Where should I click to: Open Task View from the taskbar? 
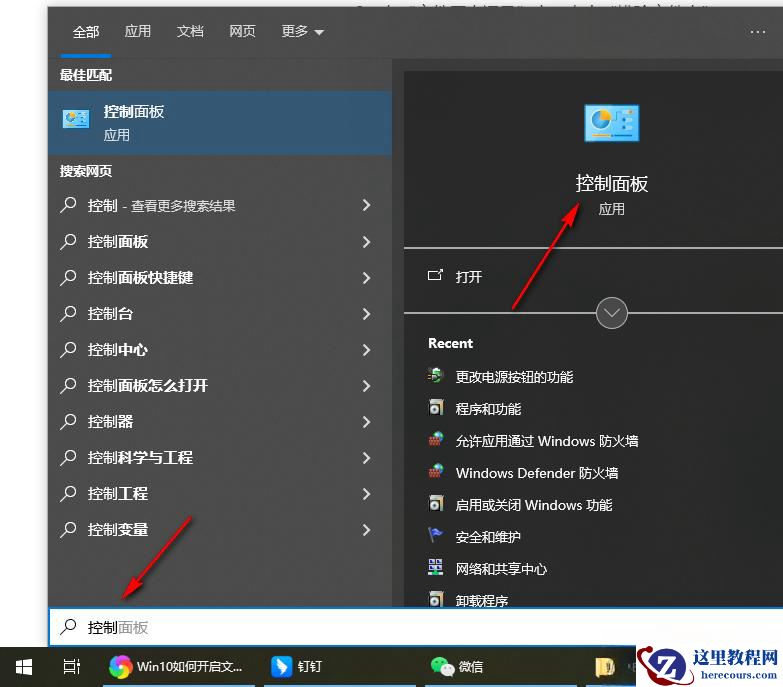71,667
